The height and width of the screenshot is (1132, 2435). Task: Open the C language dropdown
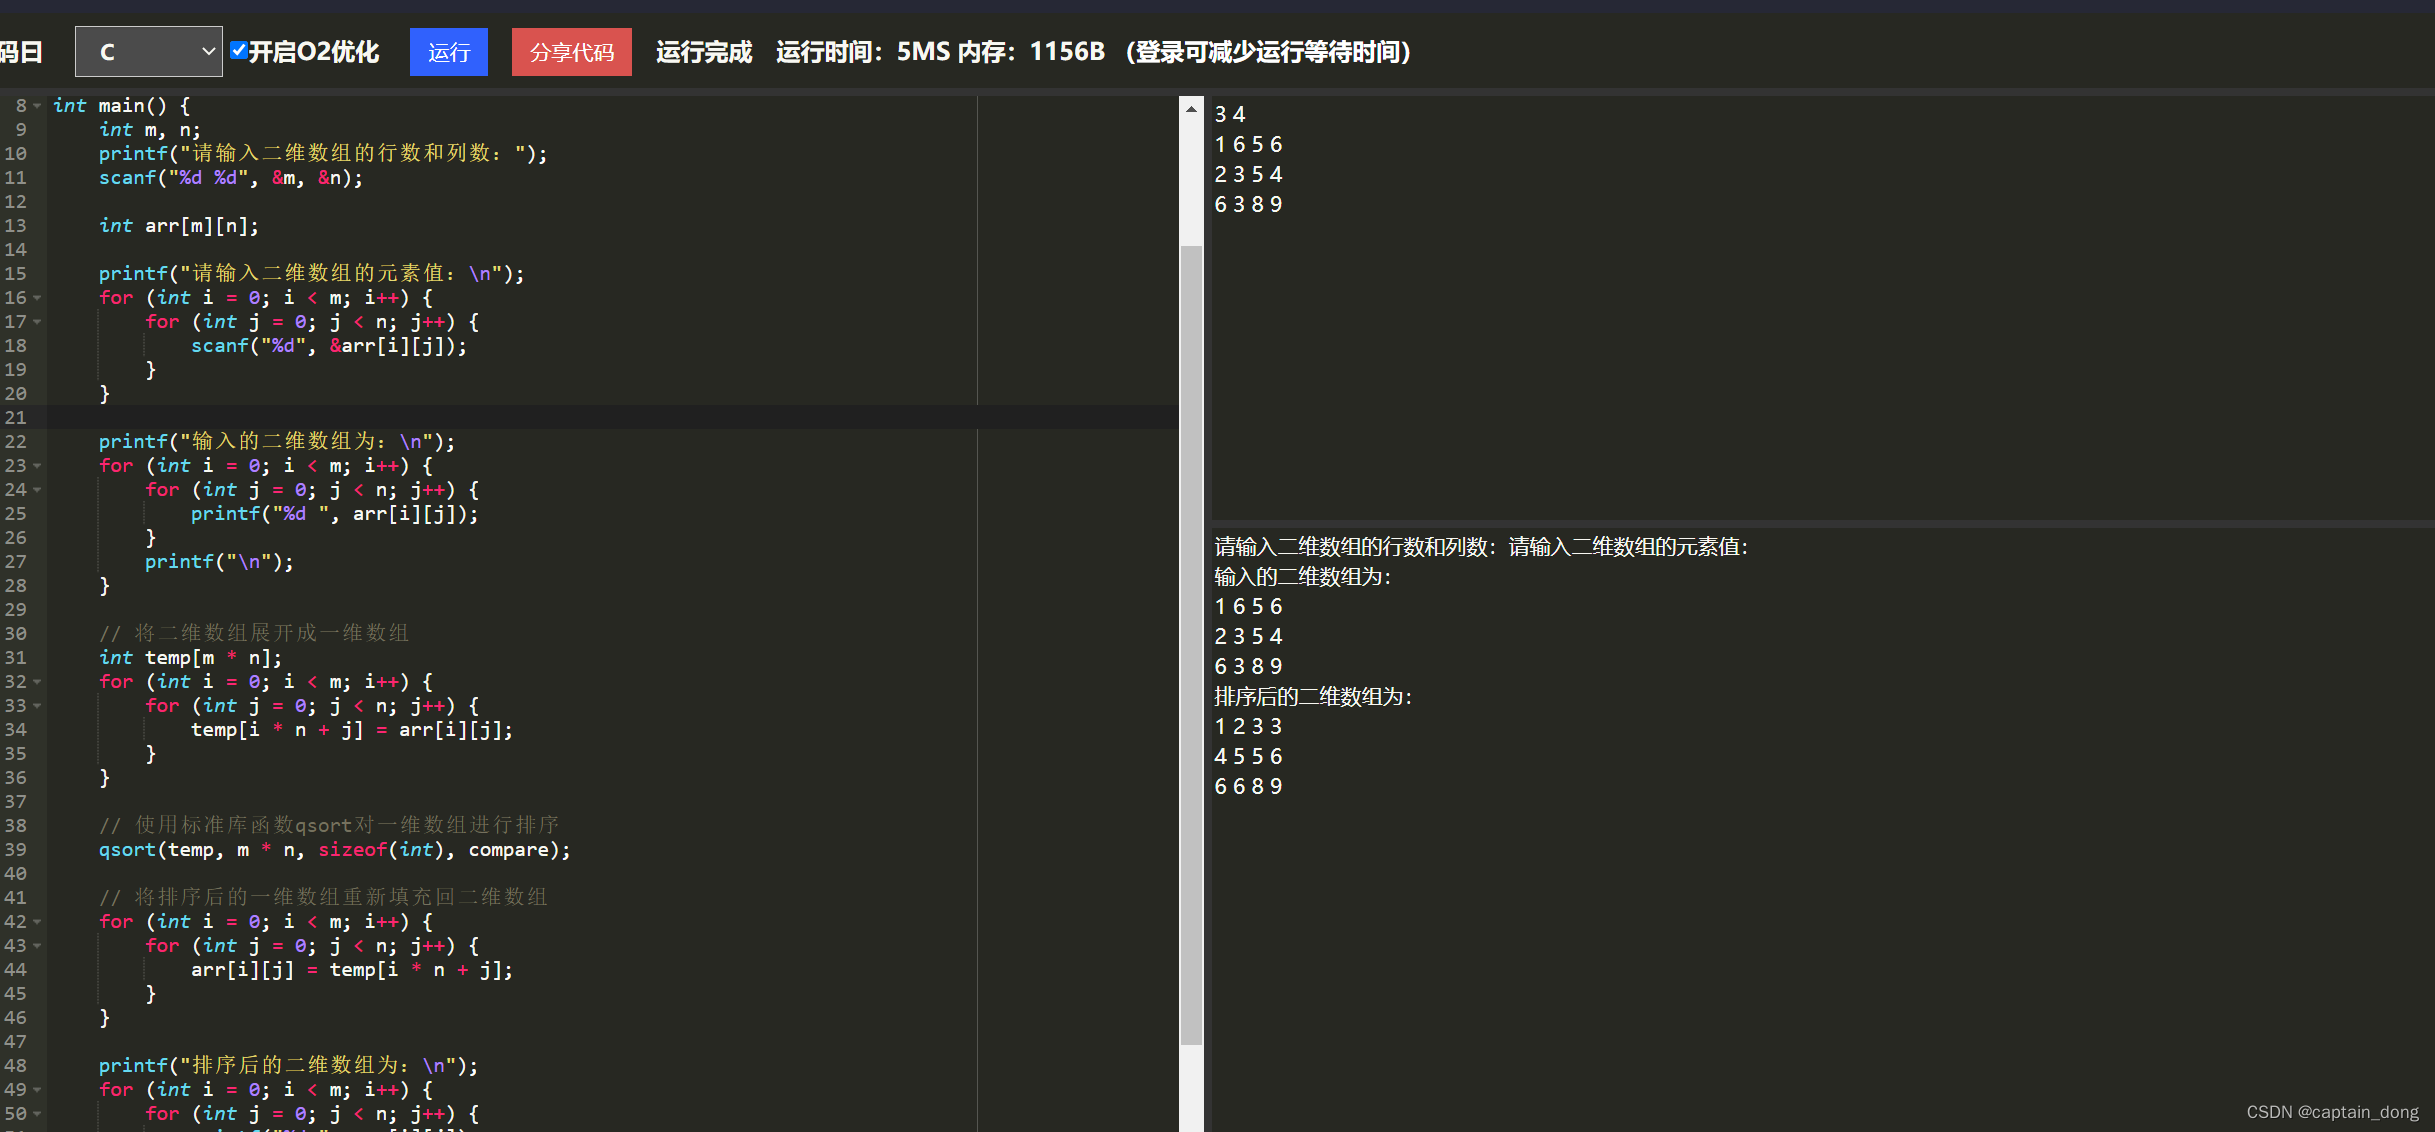coord(149,52)
